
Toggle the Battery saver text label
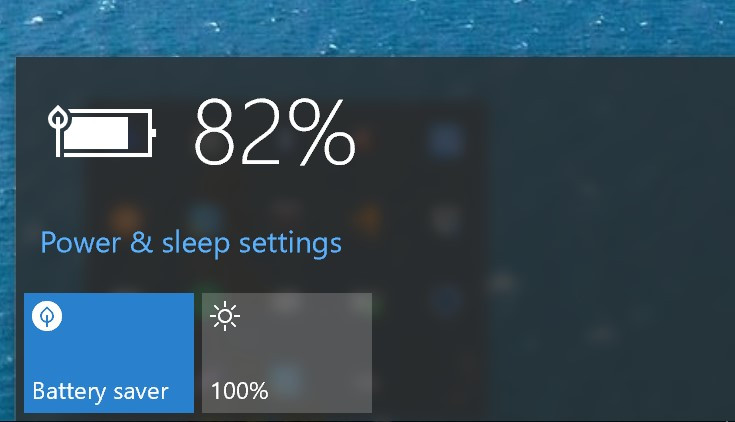pyautogui.click(x=100, y=392)
